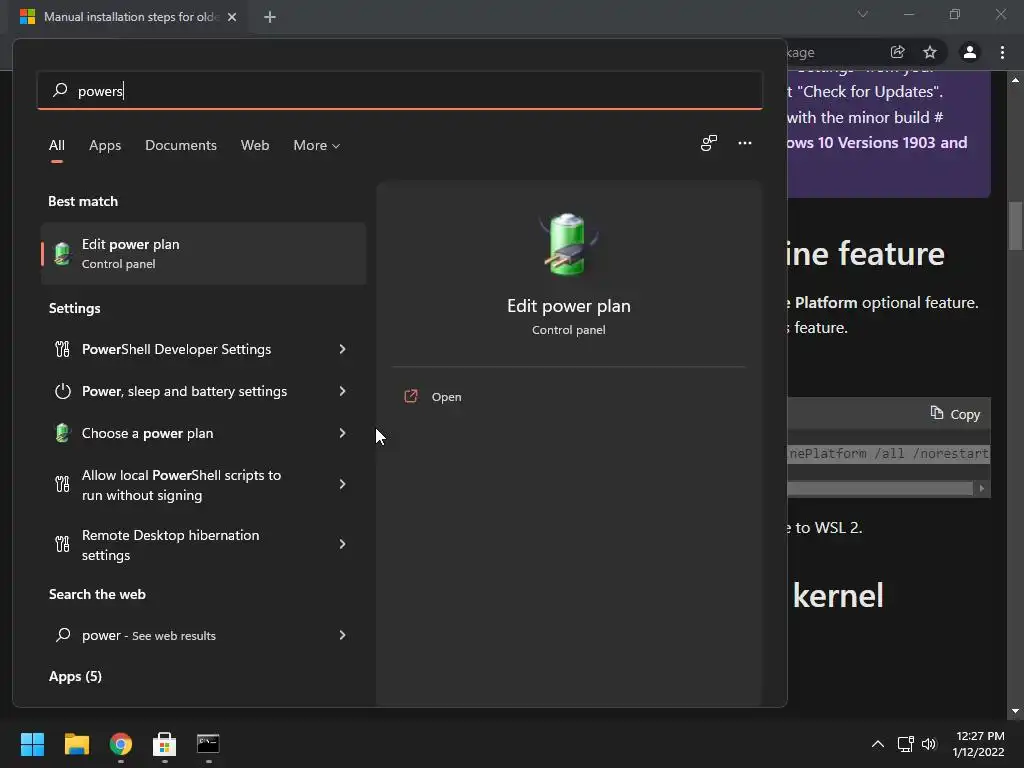Open Google Chrome from the taskbar
The image size is (1024, 768).
click(121, 744)
